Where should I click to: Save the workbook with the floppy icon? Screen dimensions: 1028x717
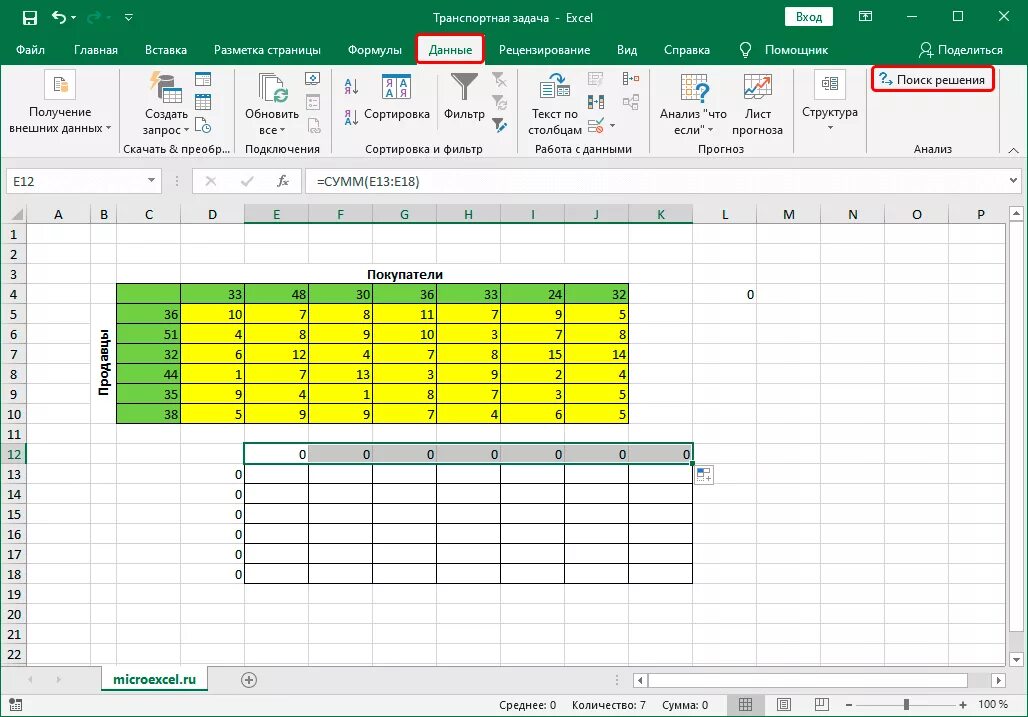coord(30,18)
